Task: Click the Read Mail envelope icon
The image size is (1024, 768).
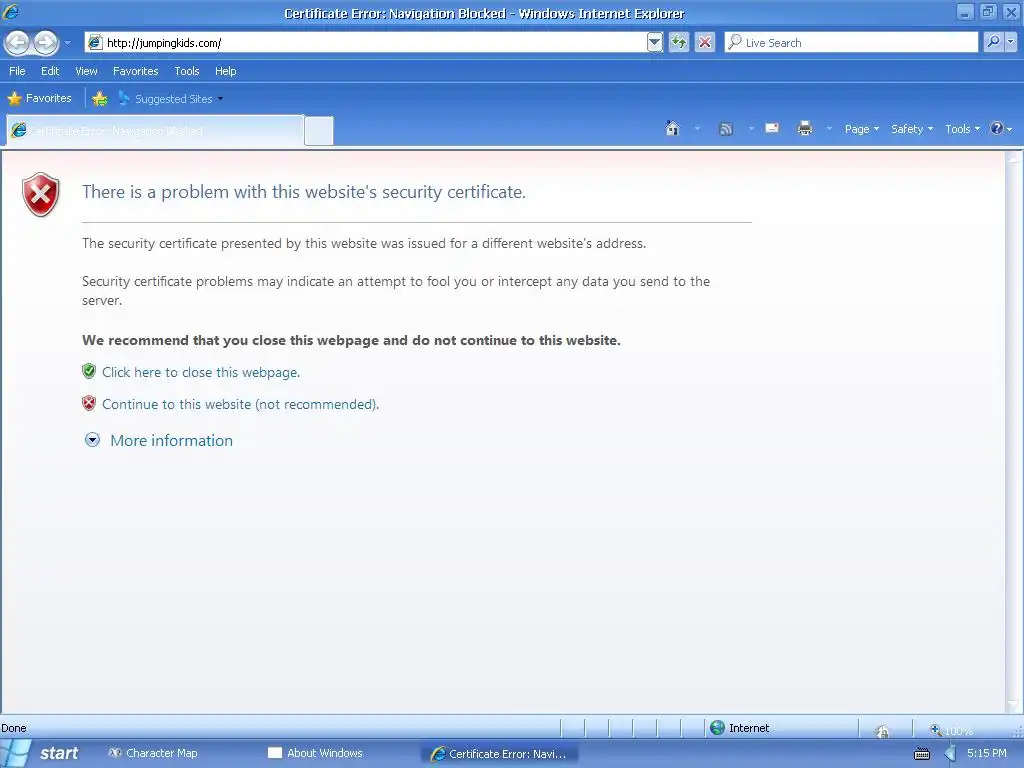Action: click(x=772, y=129)
